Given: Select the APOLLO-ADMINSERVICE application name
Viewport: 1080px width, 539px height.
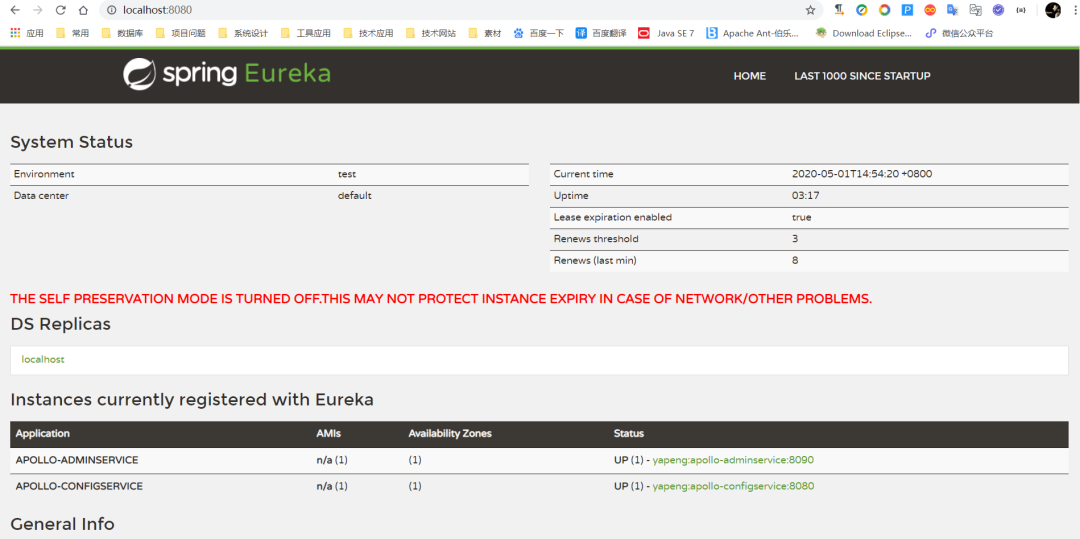Looking at the screenshot, I should [77, 460].
